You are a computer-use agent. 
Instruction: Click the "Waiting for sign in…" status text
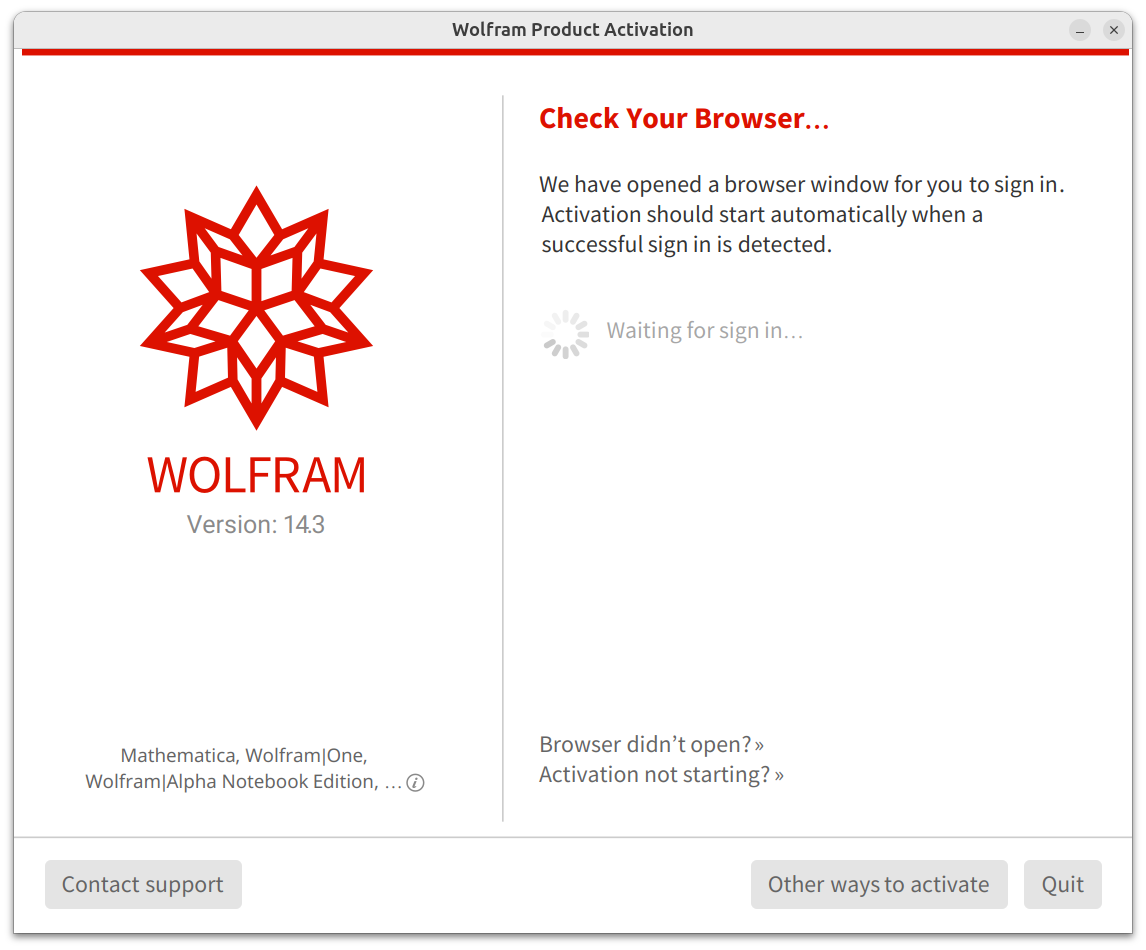tap(705, 331)
